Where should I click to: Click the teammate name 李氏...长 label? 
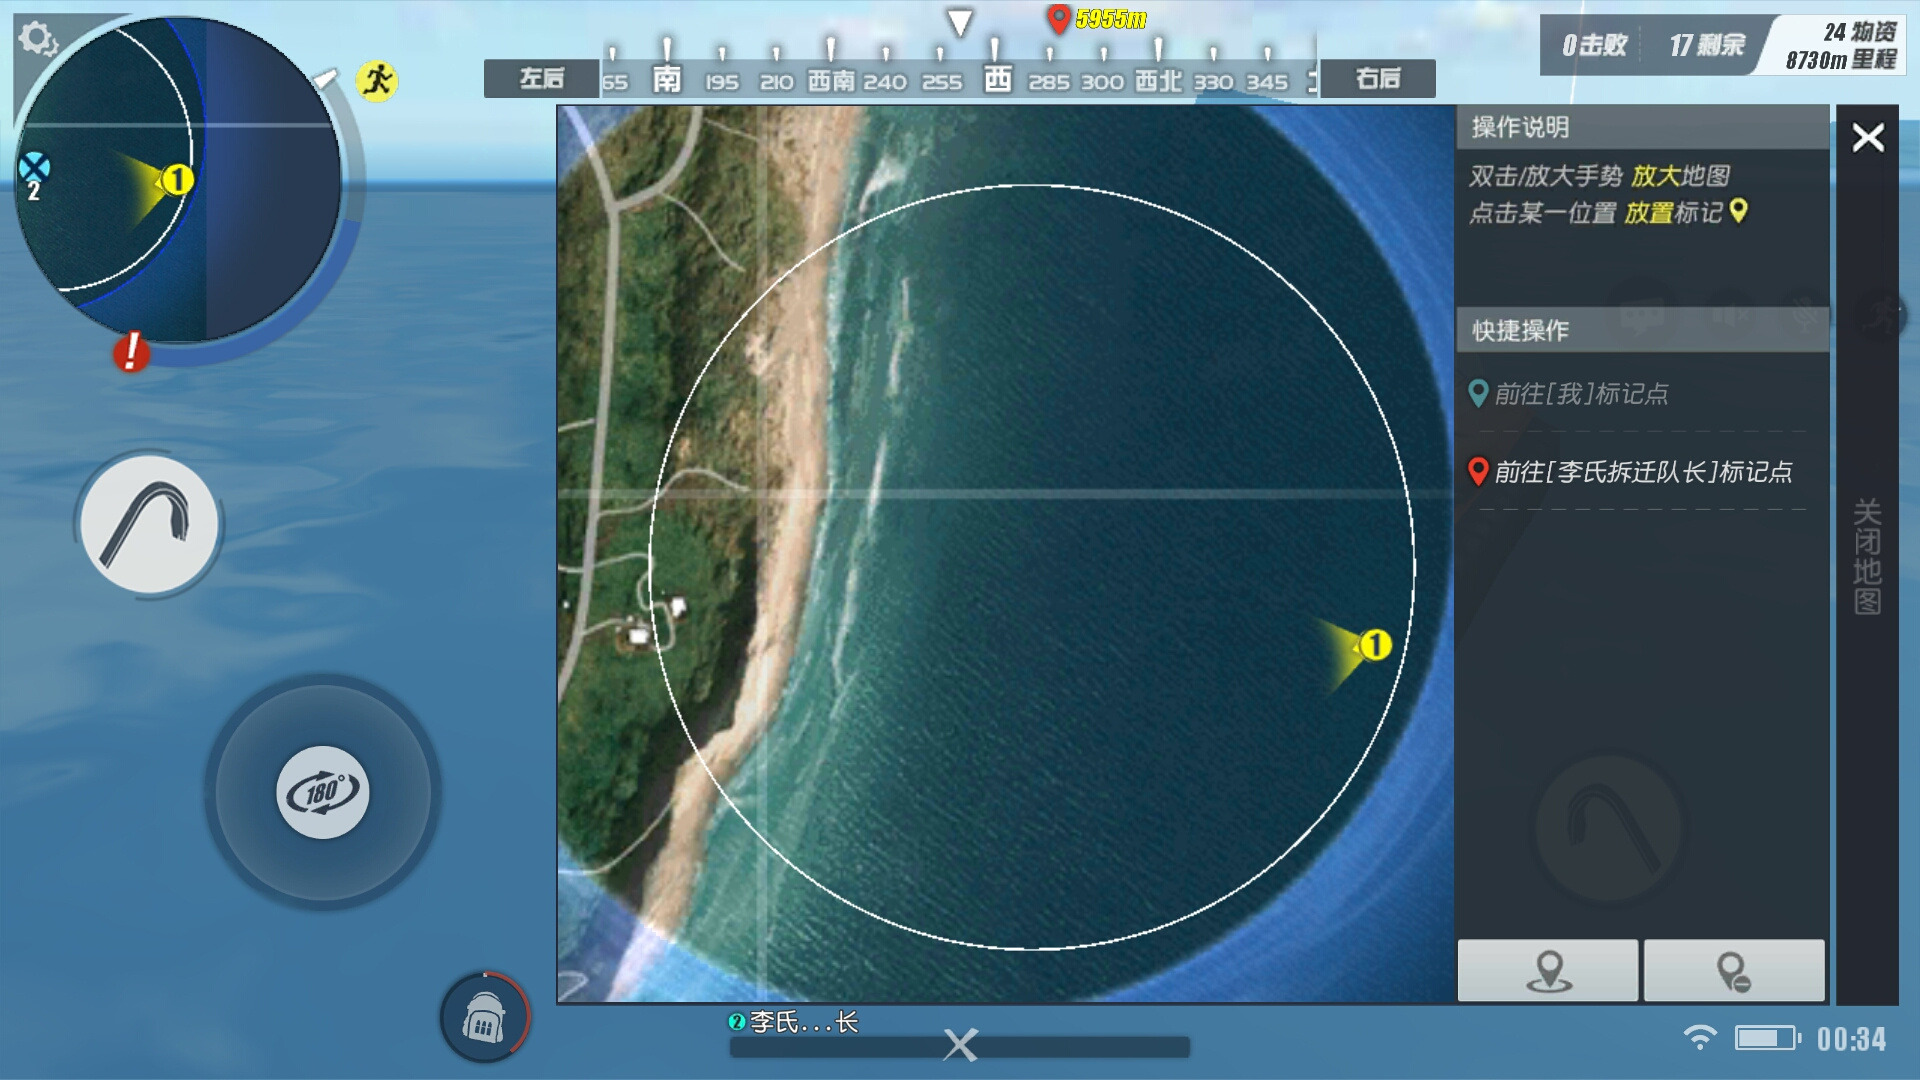tap(804, 1022)
